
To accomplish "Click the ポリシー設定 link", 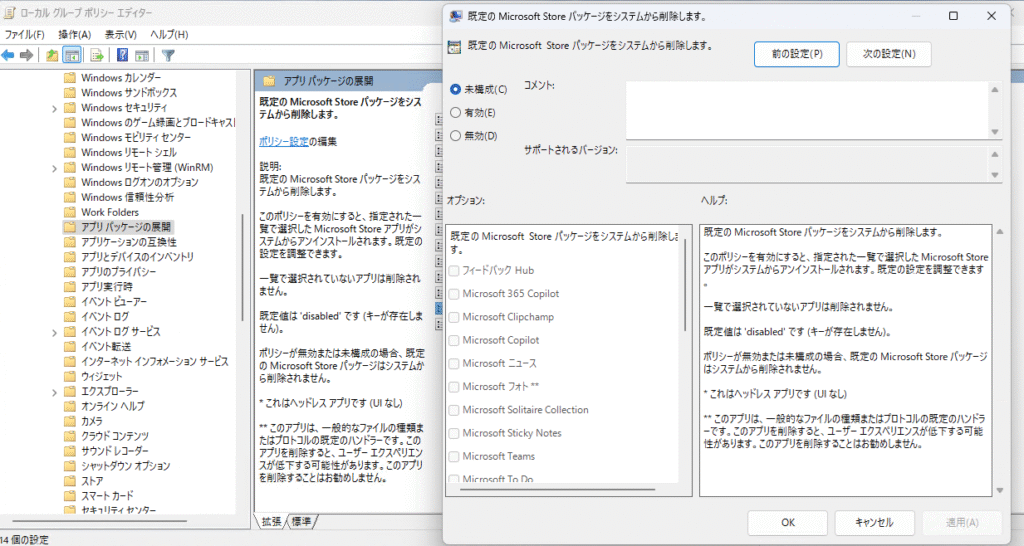I will [x=283, y=142].
